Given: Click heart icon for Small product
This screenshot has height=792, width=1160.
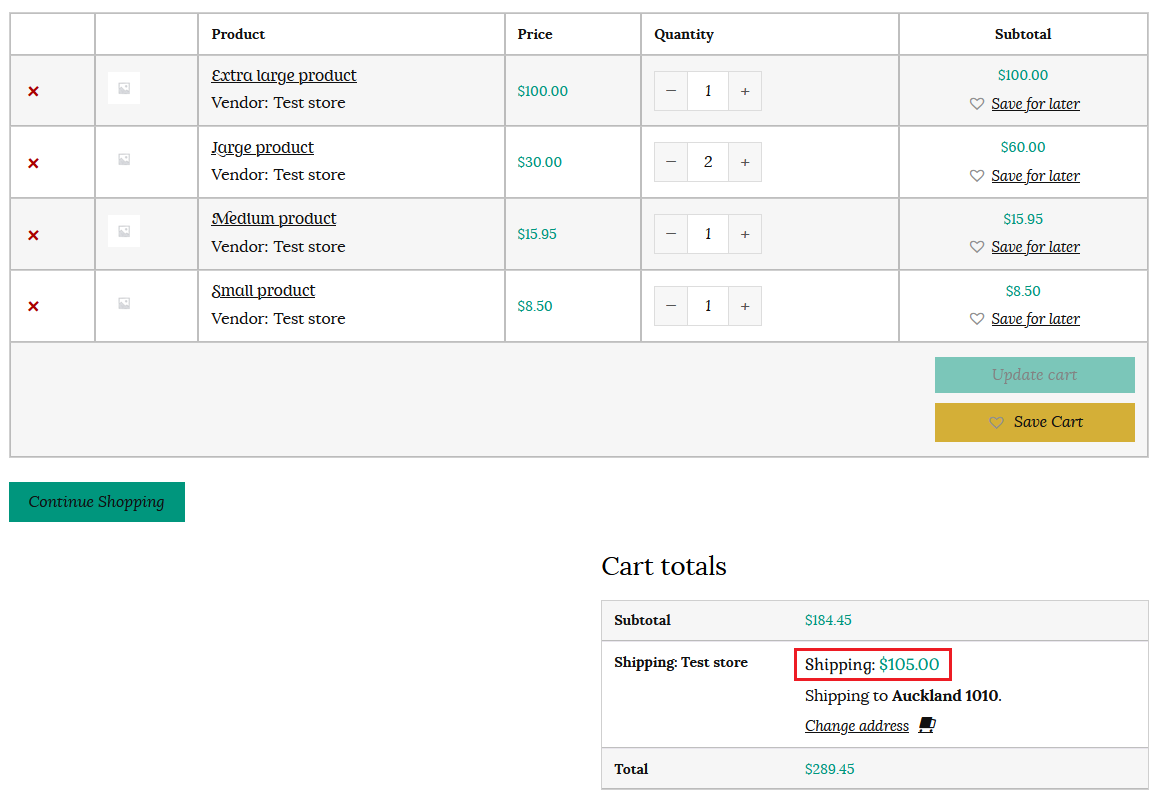Looking at the screenshot, I should pyautogui.click(x=977, y=319).
